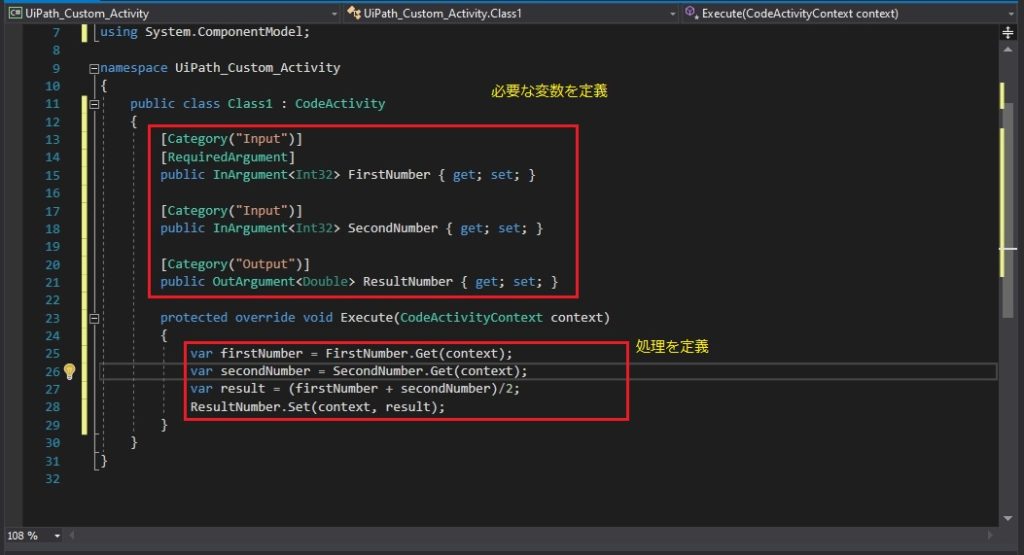Click the firstNumber variable on line 25

click(x=261, y=353)
